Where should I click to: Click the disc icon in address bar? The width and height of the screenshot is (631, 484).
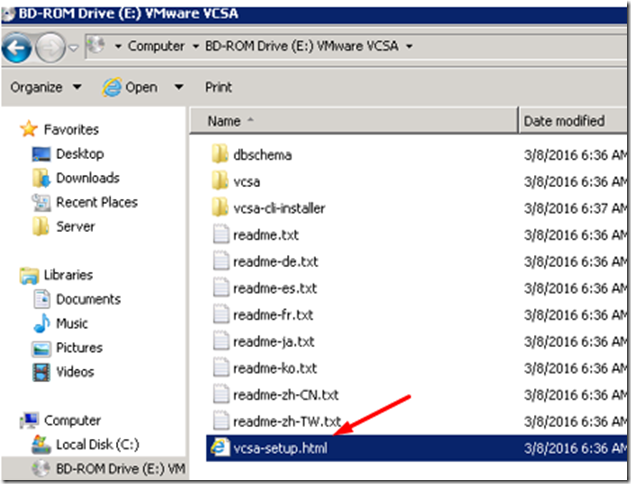(x=97, y=45)
